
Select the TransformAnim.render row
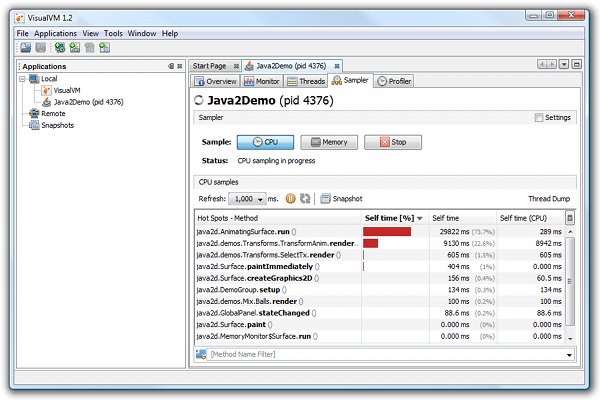point(380,243)
